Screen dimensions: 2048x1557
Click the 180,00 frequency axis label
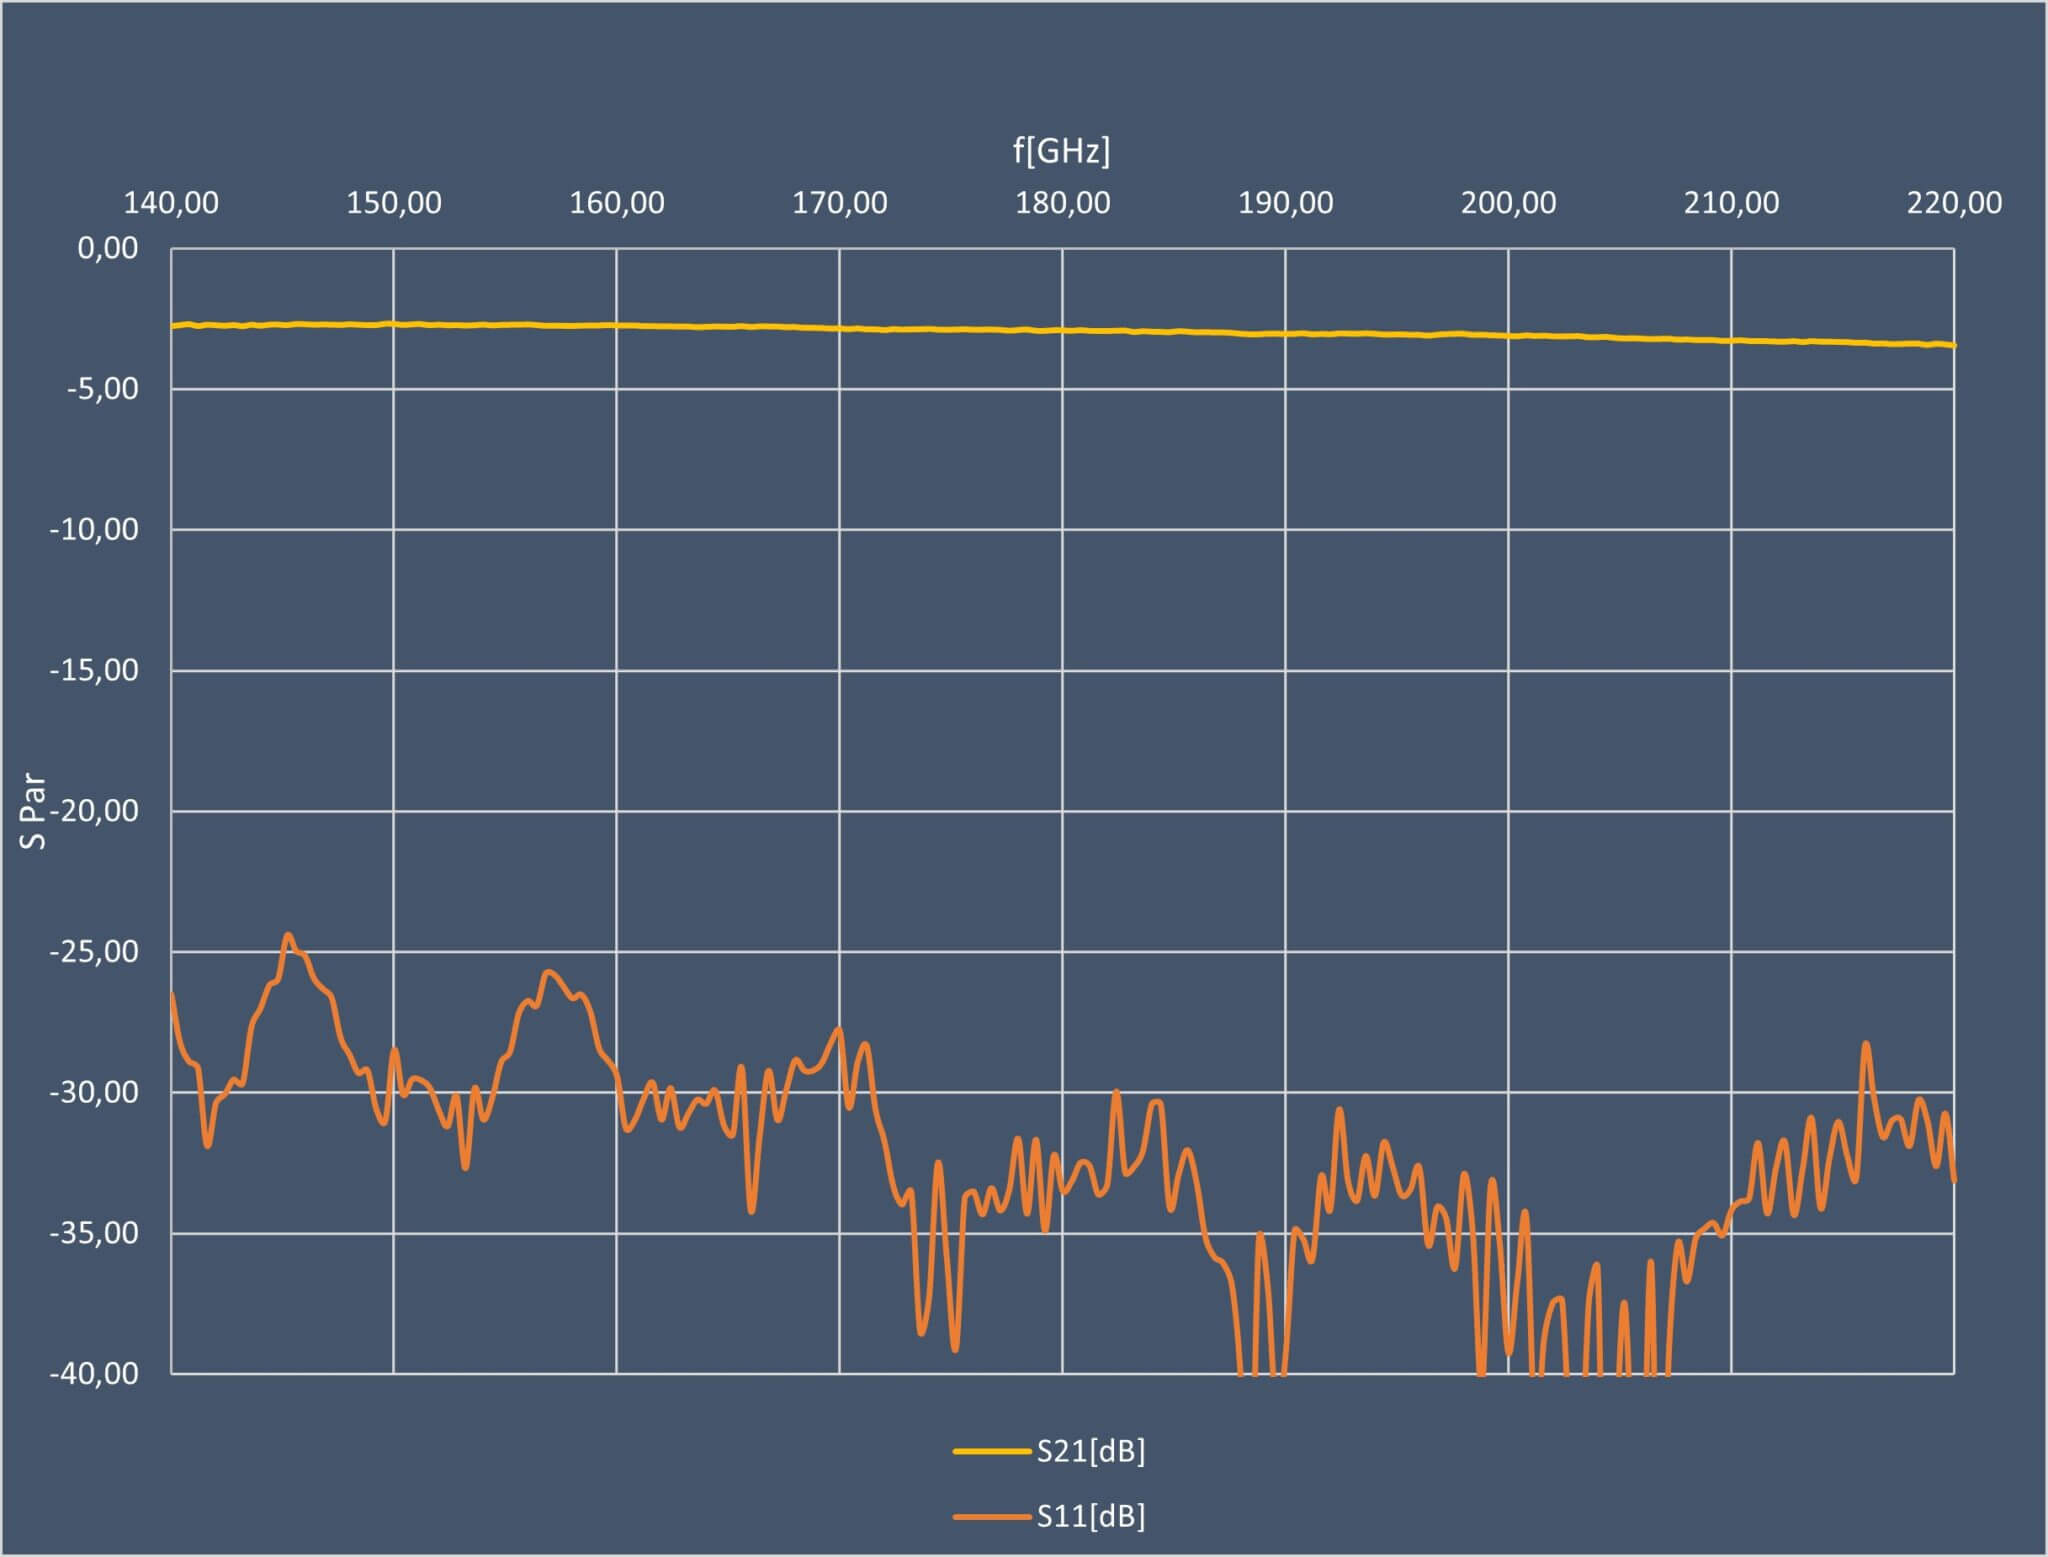(1063, 203)
